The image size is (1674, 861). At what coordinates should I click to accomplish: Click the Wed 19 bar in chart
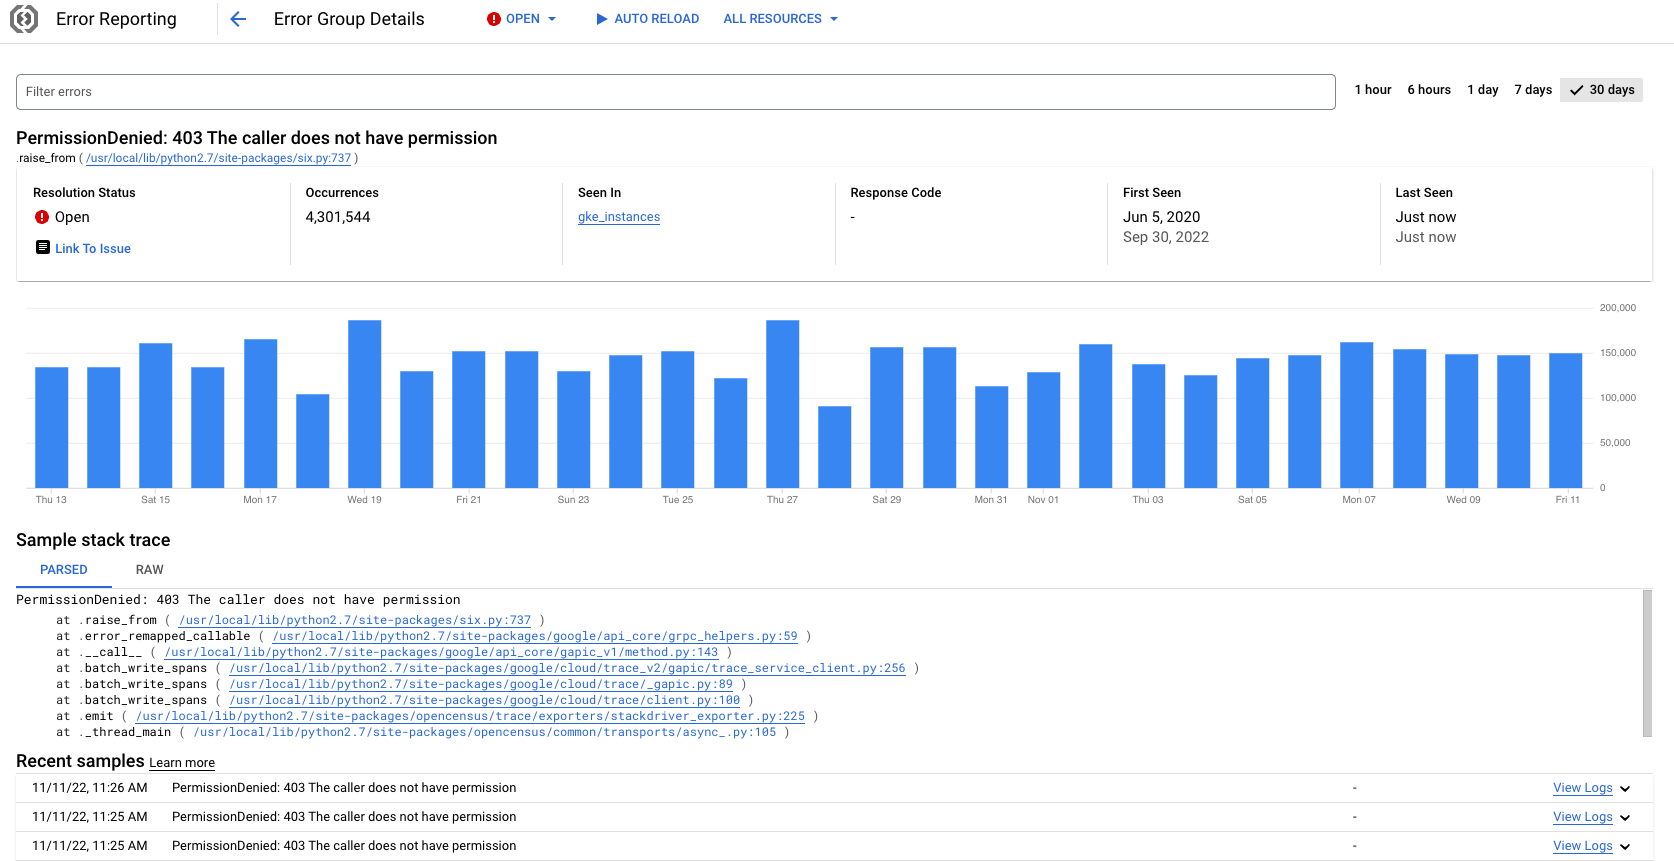pos(365,404)
